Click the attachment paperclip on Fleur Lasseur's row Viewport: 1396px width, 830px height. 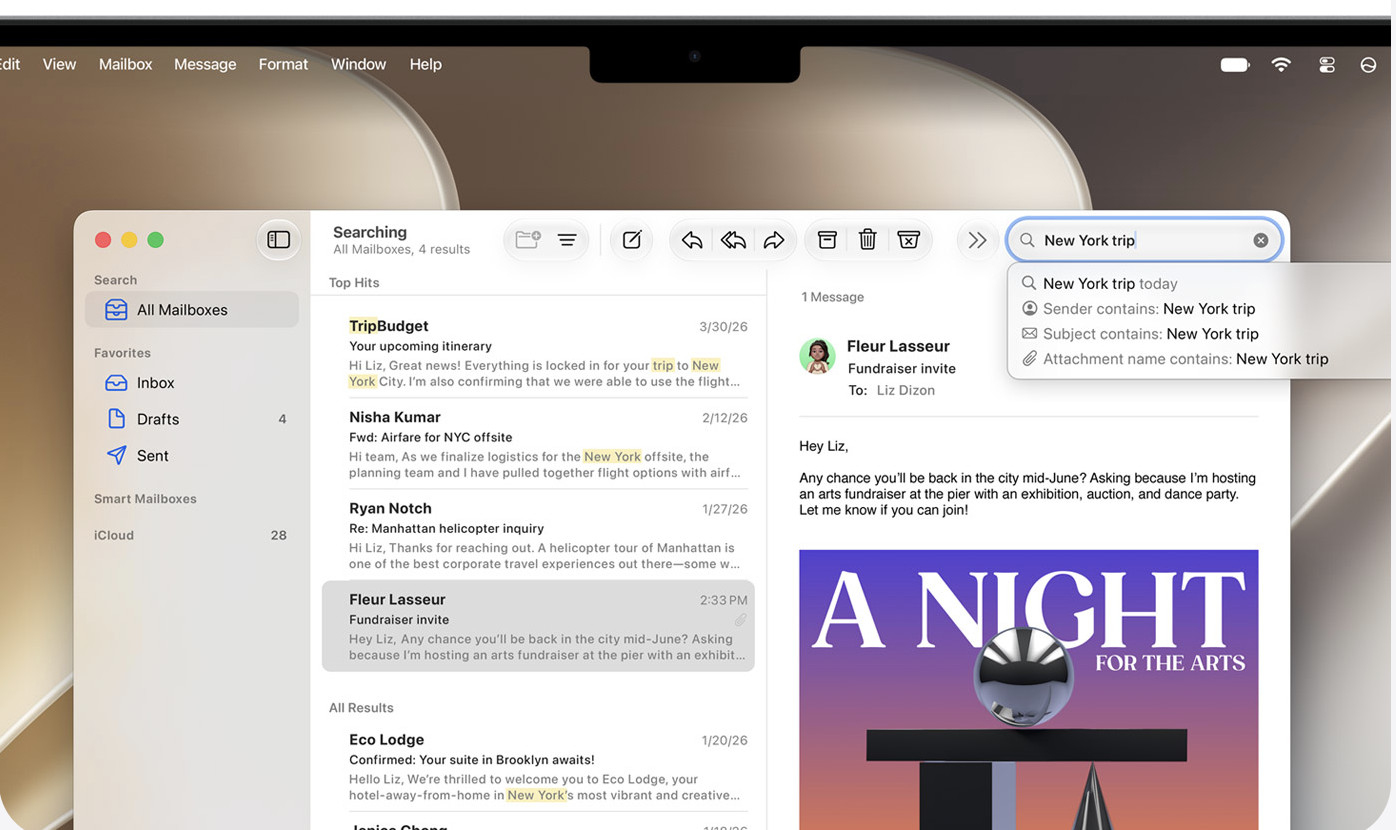pyautogui.click(x=740, y=620)
